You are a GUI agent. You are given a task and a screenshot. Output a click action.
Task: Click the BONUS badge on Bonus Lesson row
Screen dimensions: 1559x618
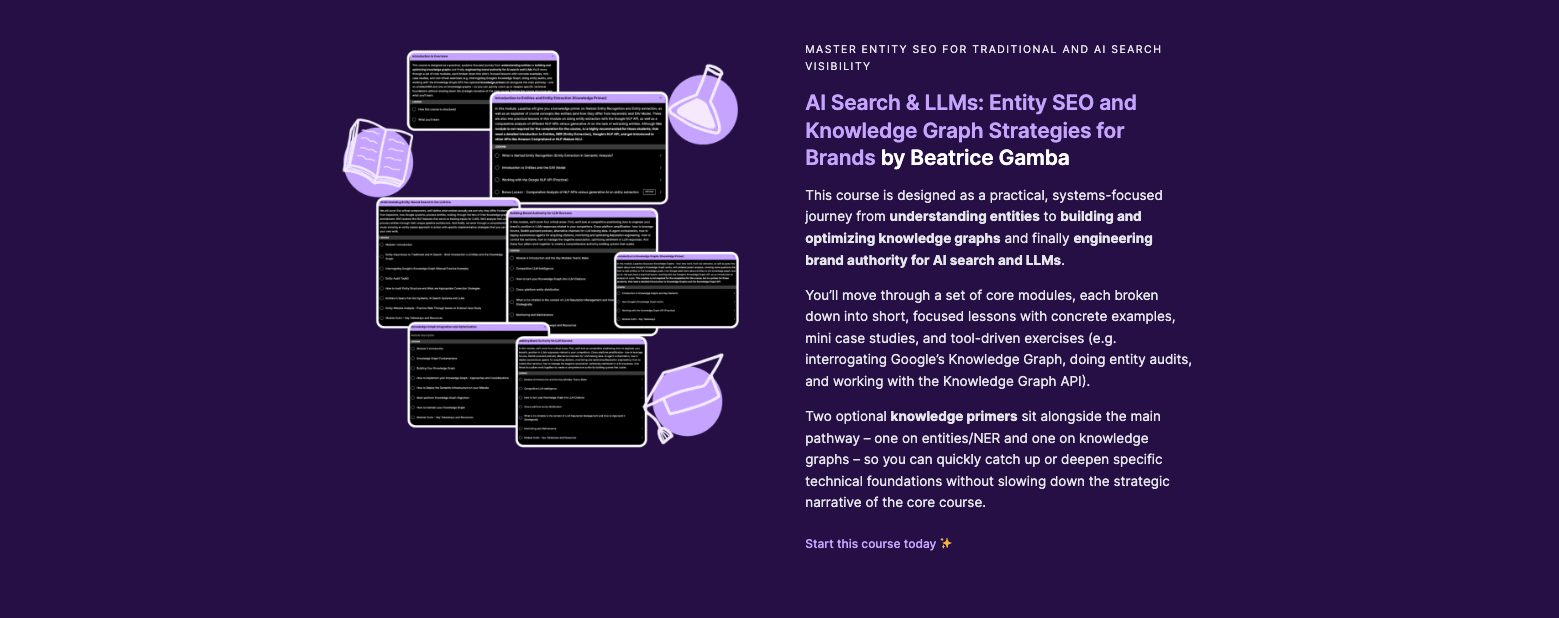[x=649, y=190]
